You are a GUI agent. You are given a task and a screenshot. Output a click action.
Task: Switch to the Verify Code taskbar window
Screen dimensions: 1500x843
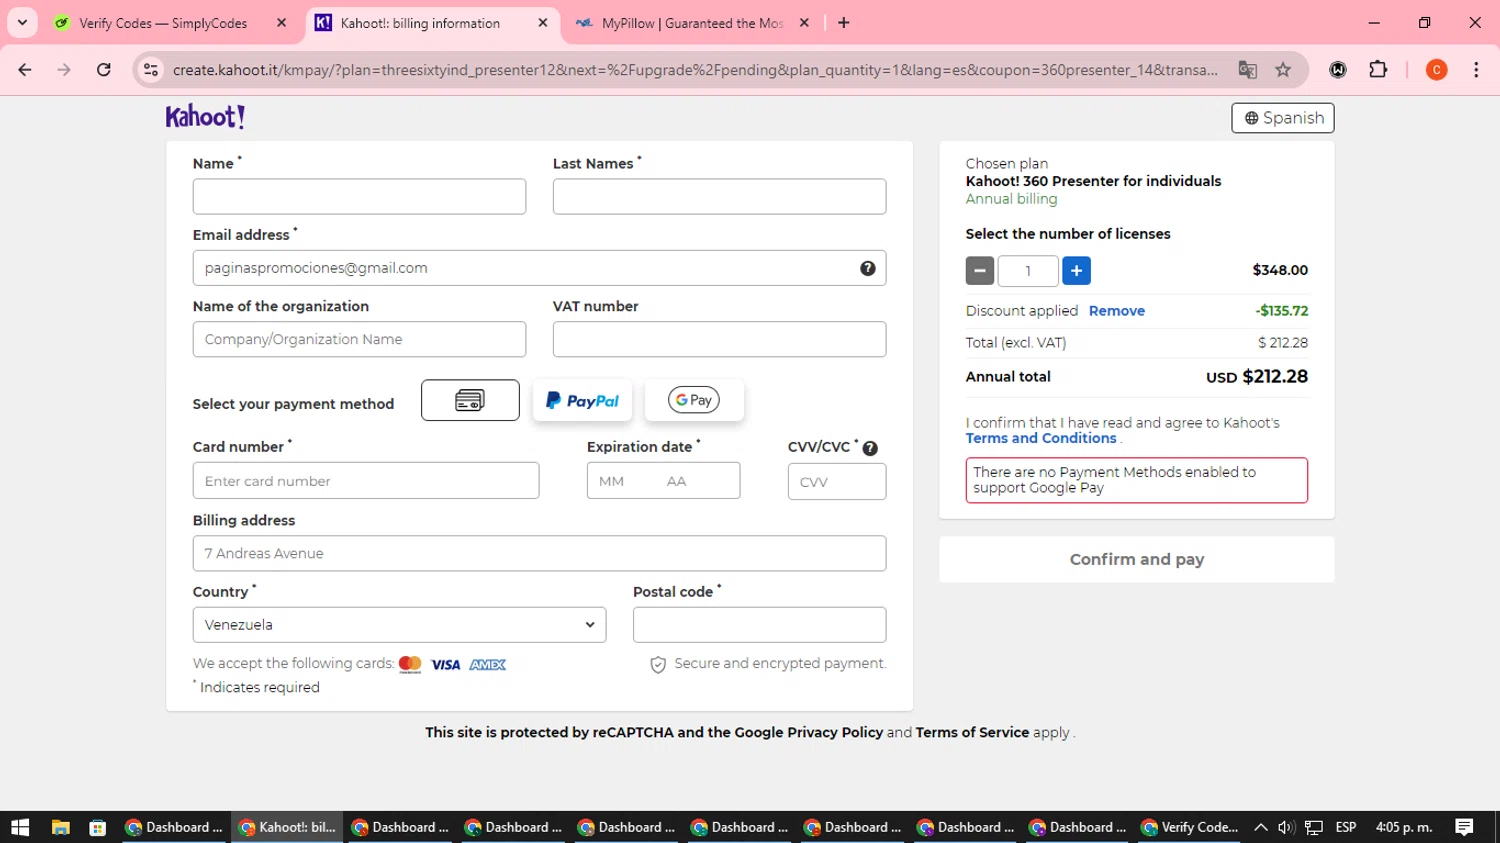coord(1190,827)
